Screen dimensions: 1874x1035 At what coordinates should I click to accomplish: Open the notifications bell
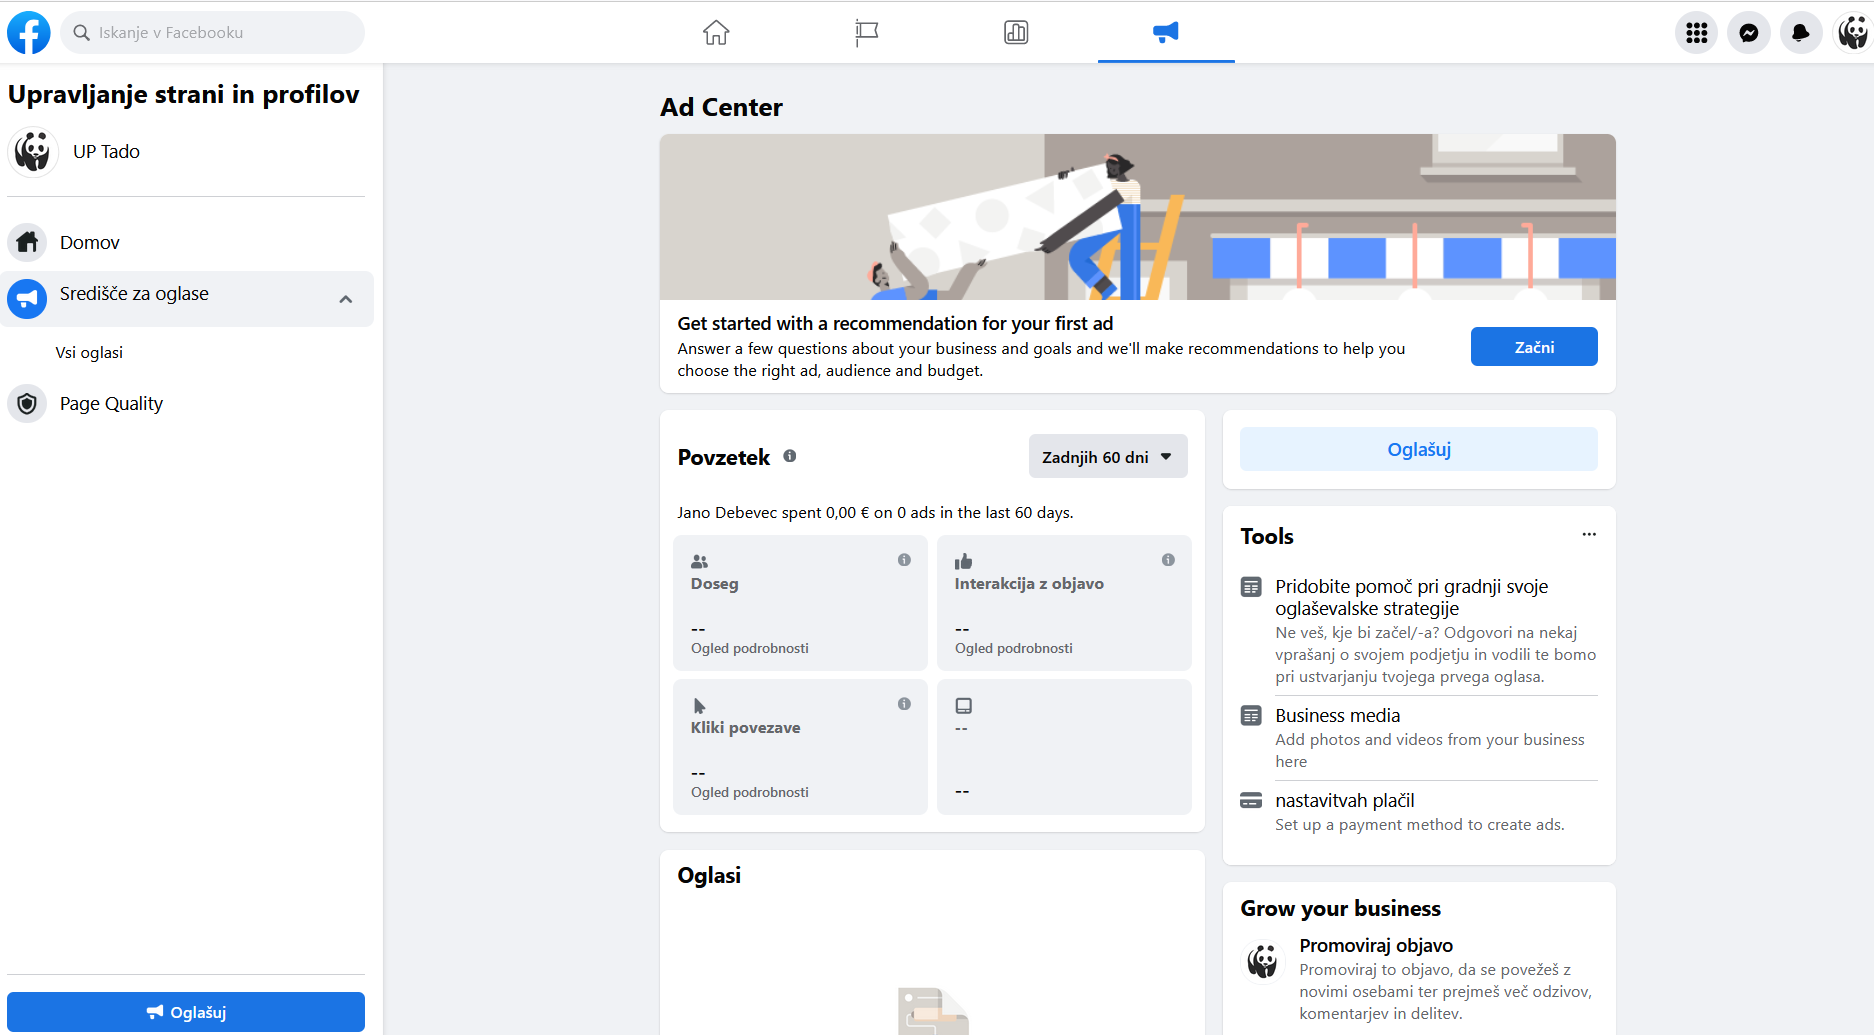[x=1800, y=32]
